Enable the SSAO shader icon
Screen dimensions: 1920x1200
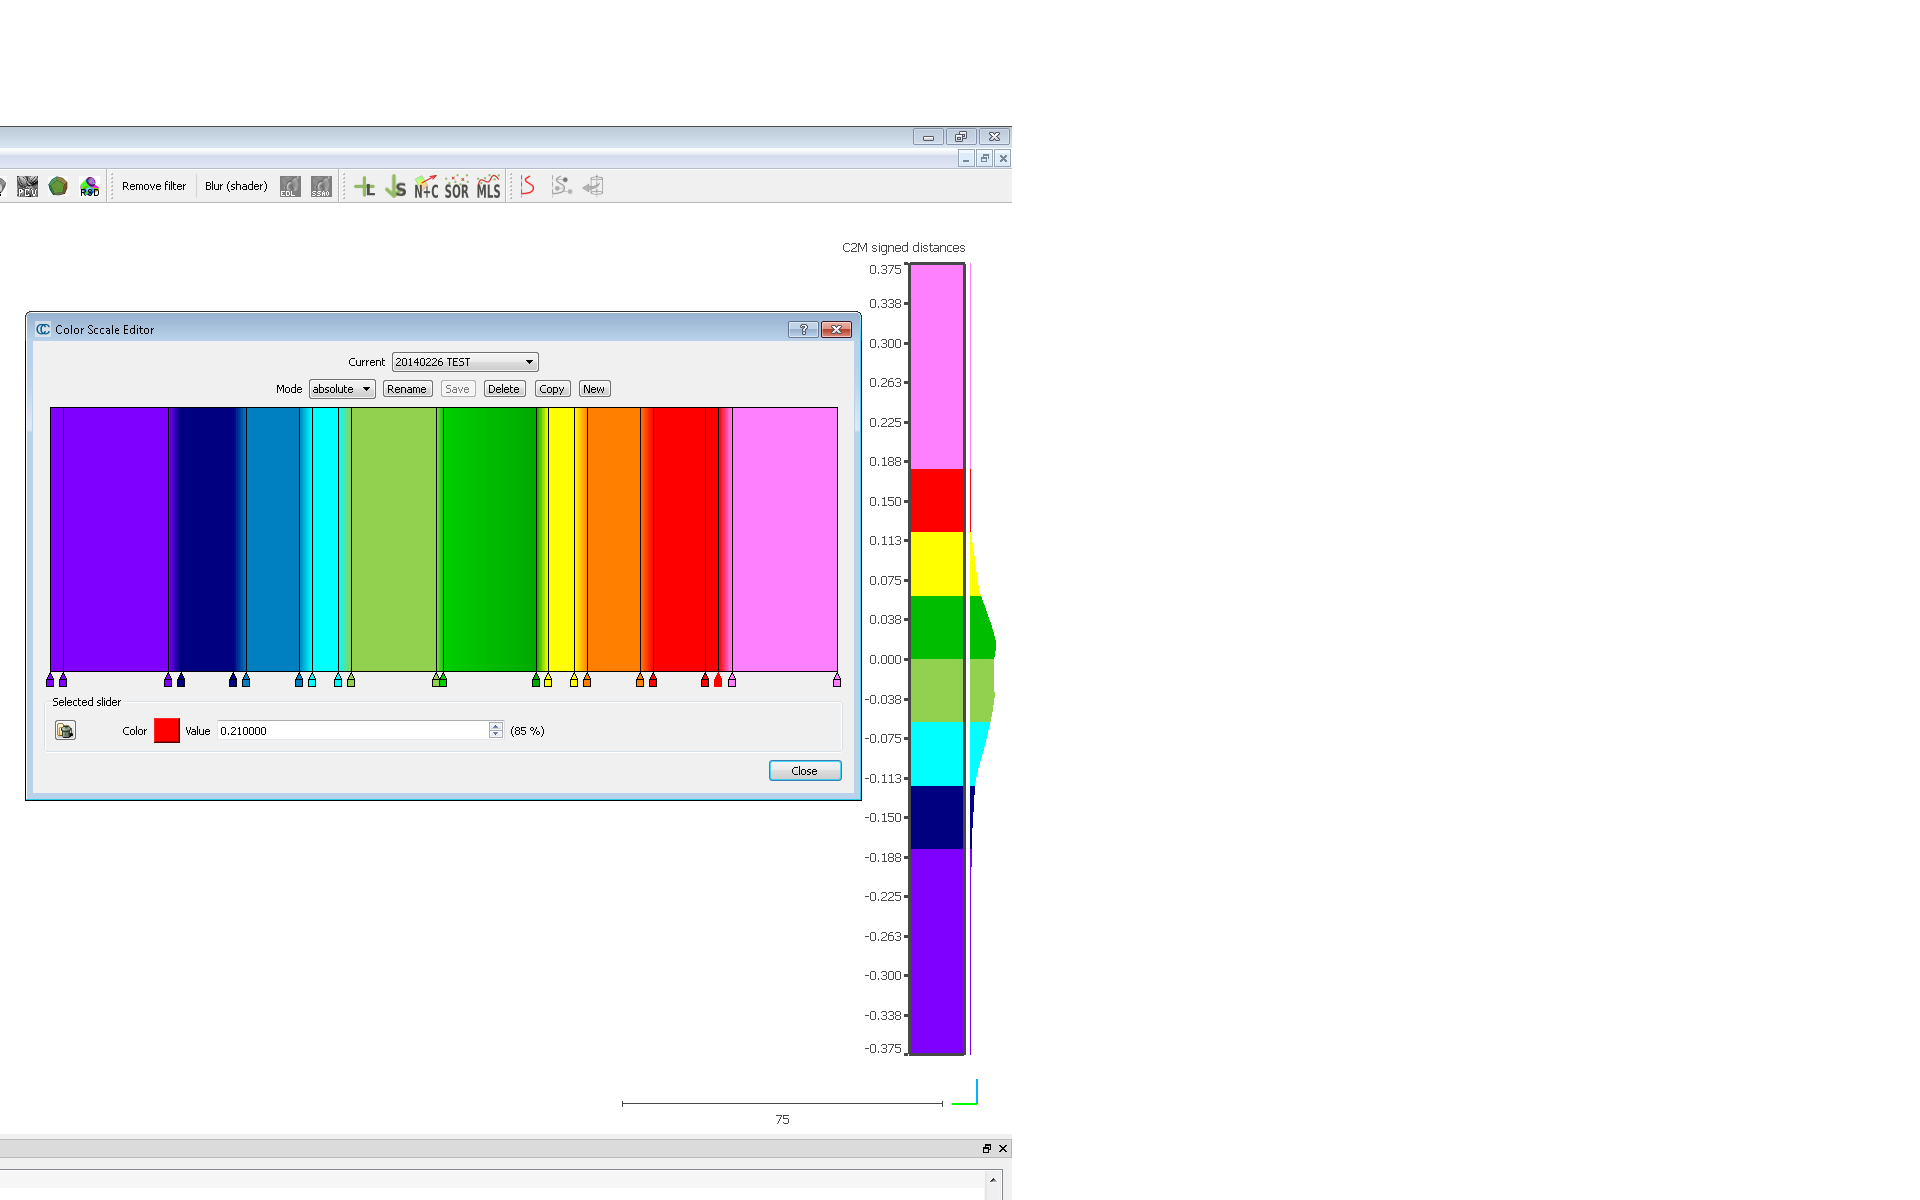tap(321, 186)
